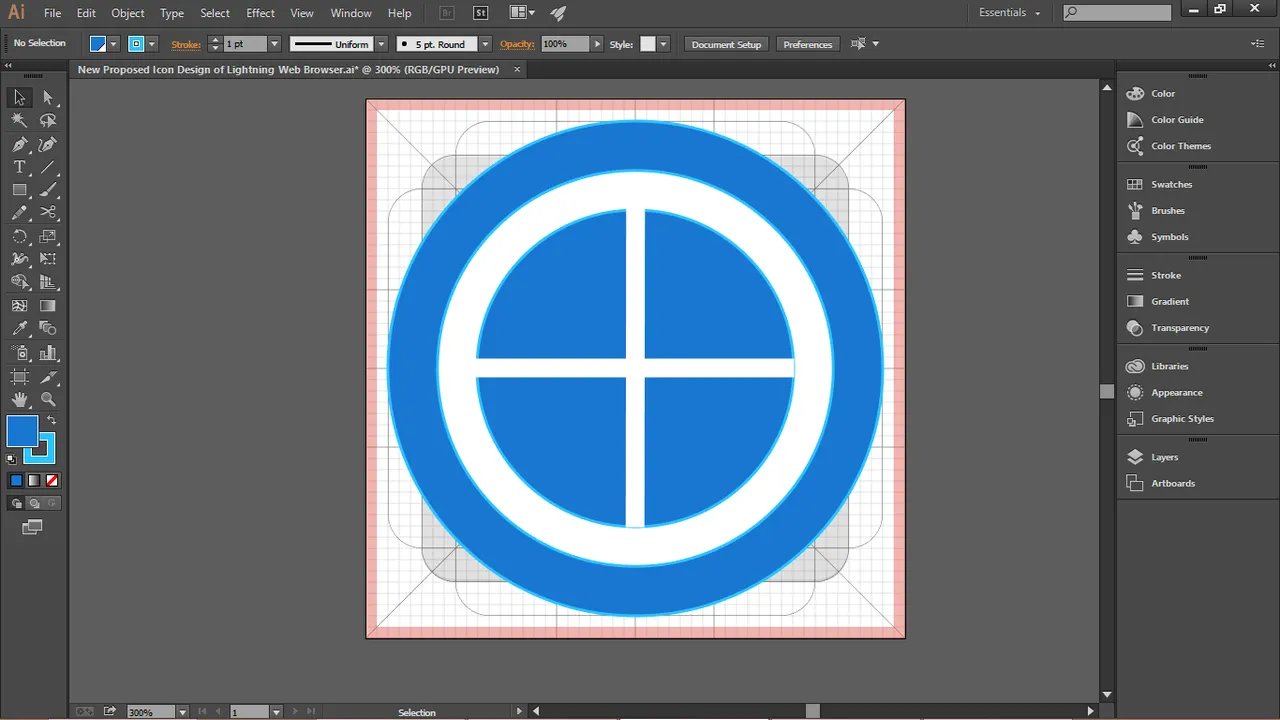Select the Scissors tool
The image size is (1280, 720).
(x=48, y=213)
